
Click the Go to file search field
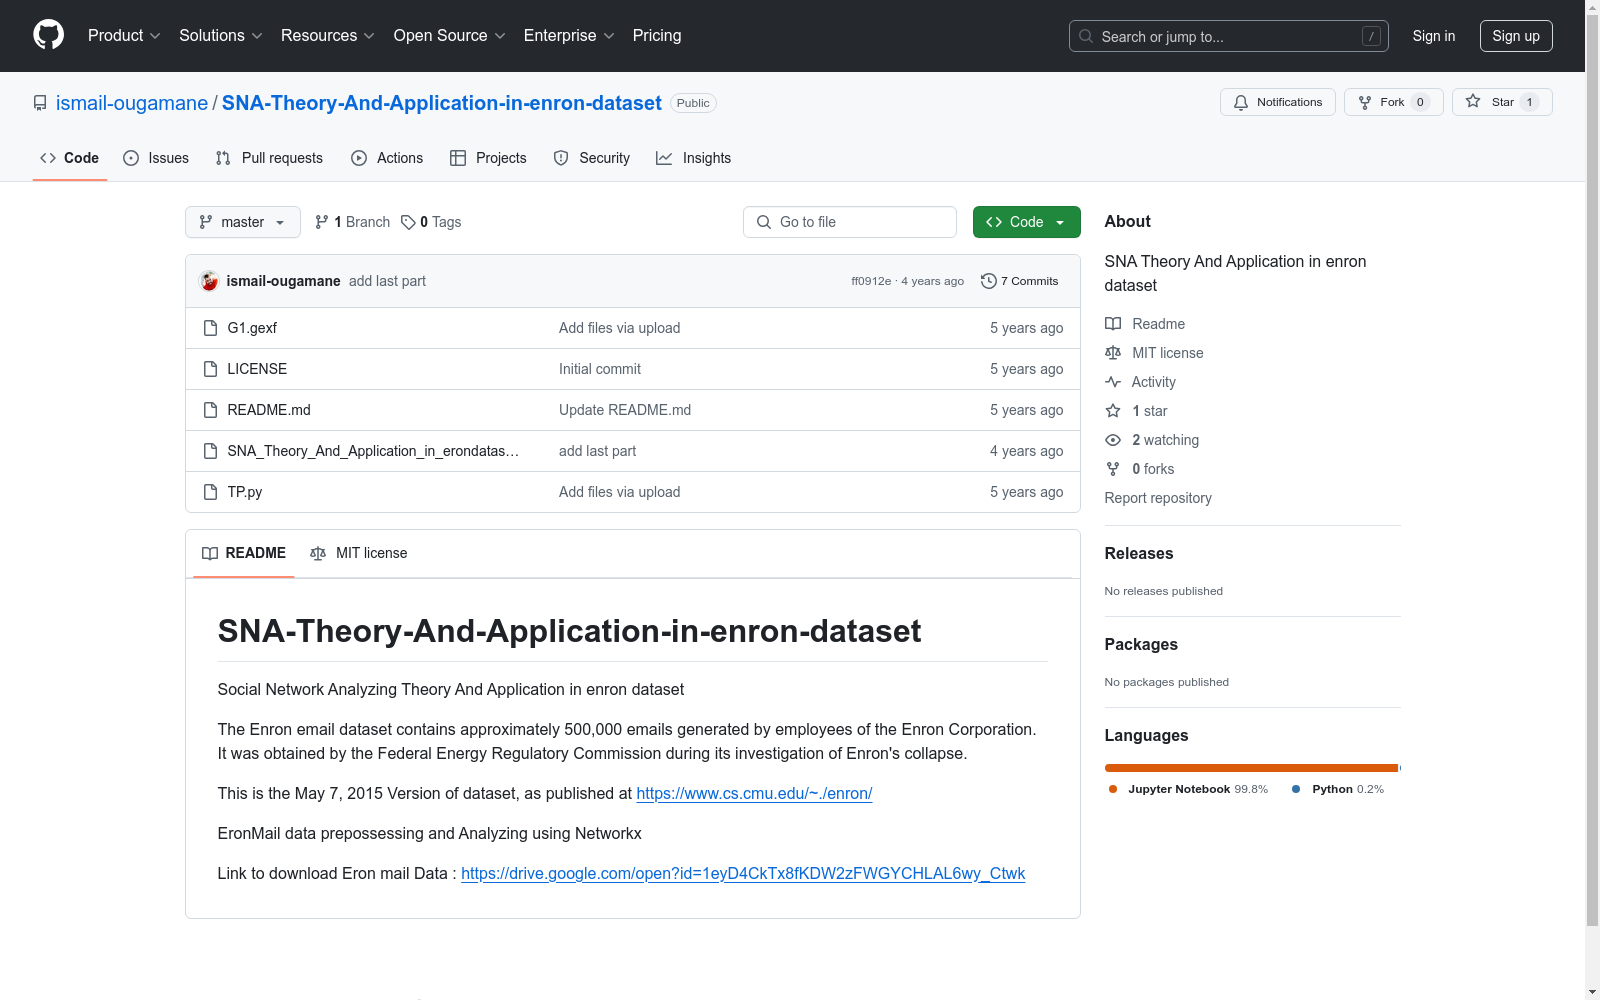click(850, 222)
